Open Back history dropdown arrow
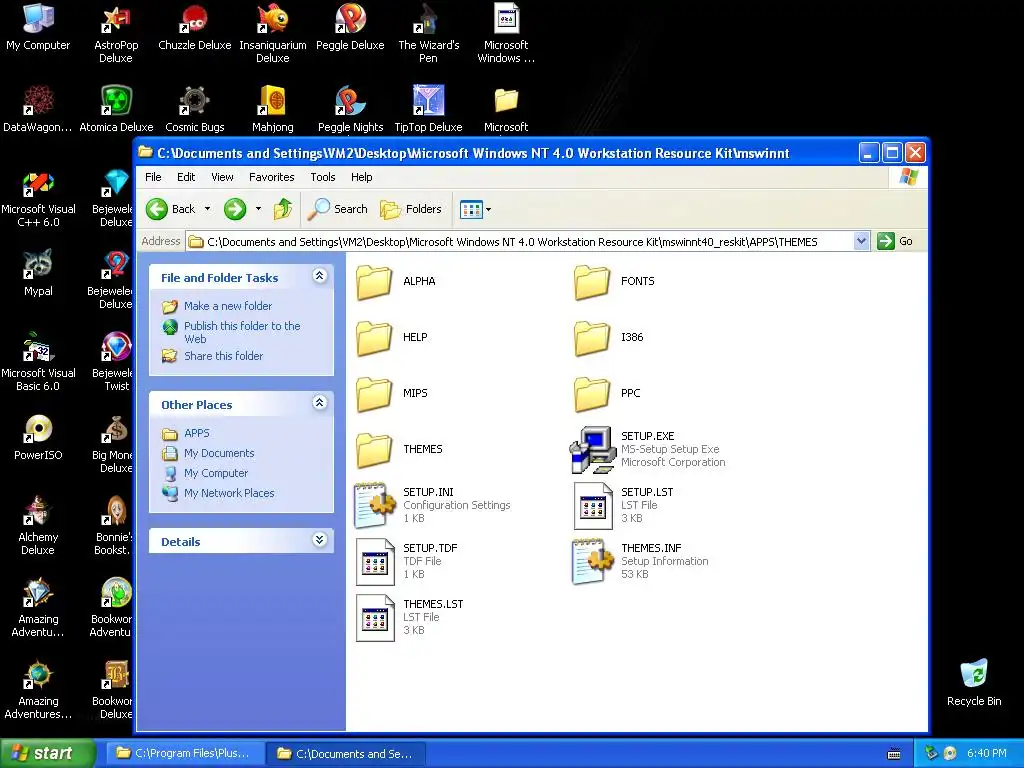This screenshot has height=768, width=1024. [208, 209]
